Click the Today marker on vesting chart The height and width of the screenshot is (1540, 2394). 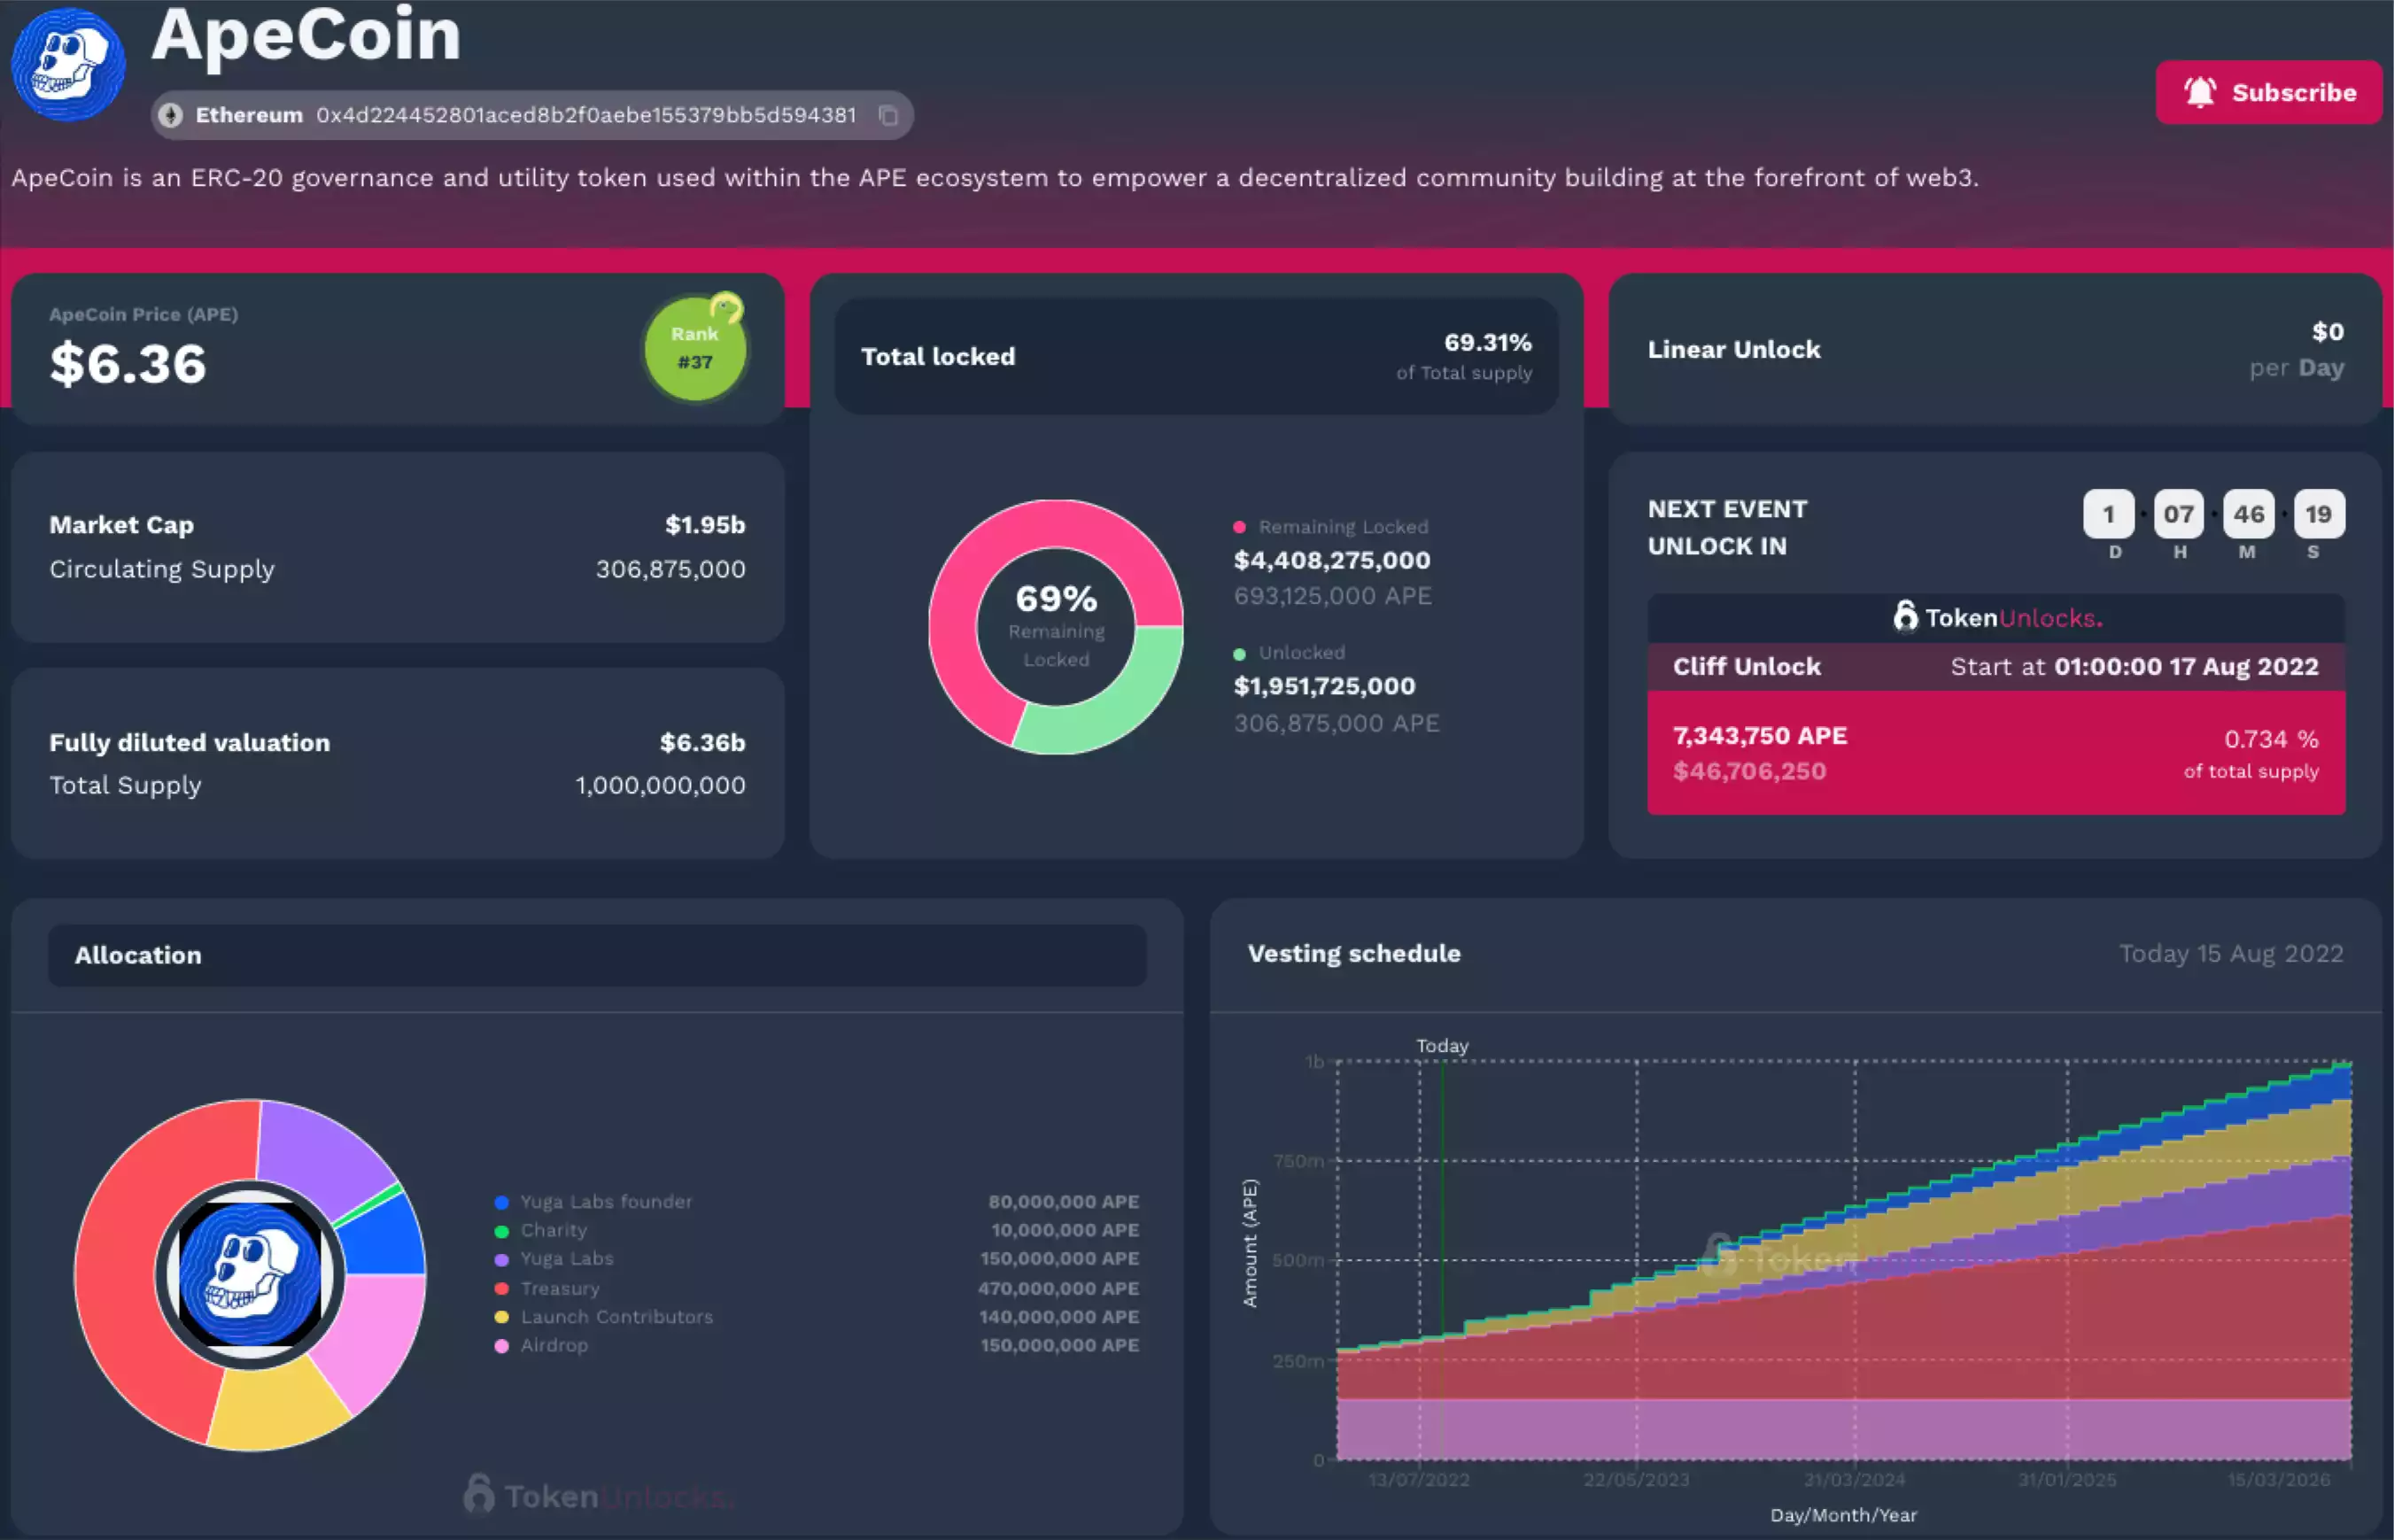point(1441,1046)
